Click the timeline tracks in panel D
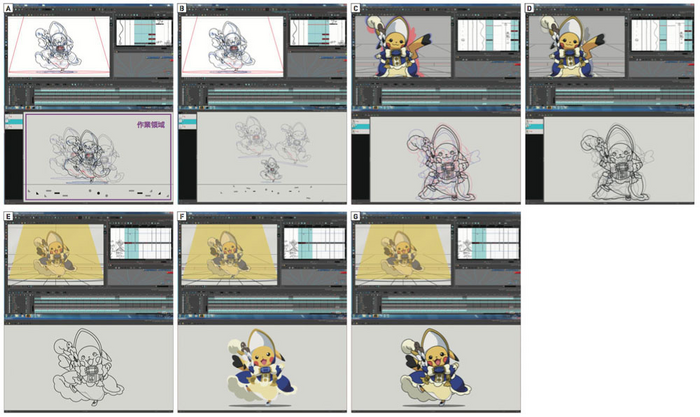Image resolution: width=700 pixels, height=417 pixels. (624, 97)
